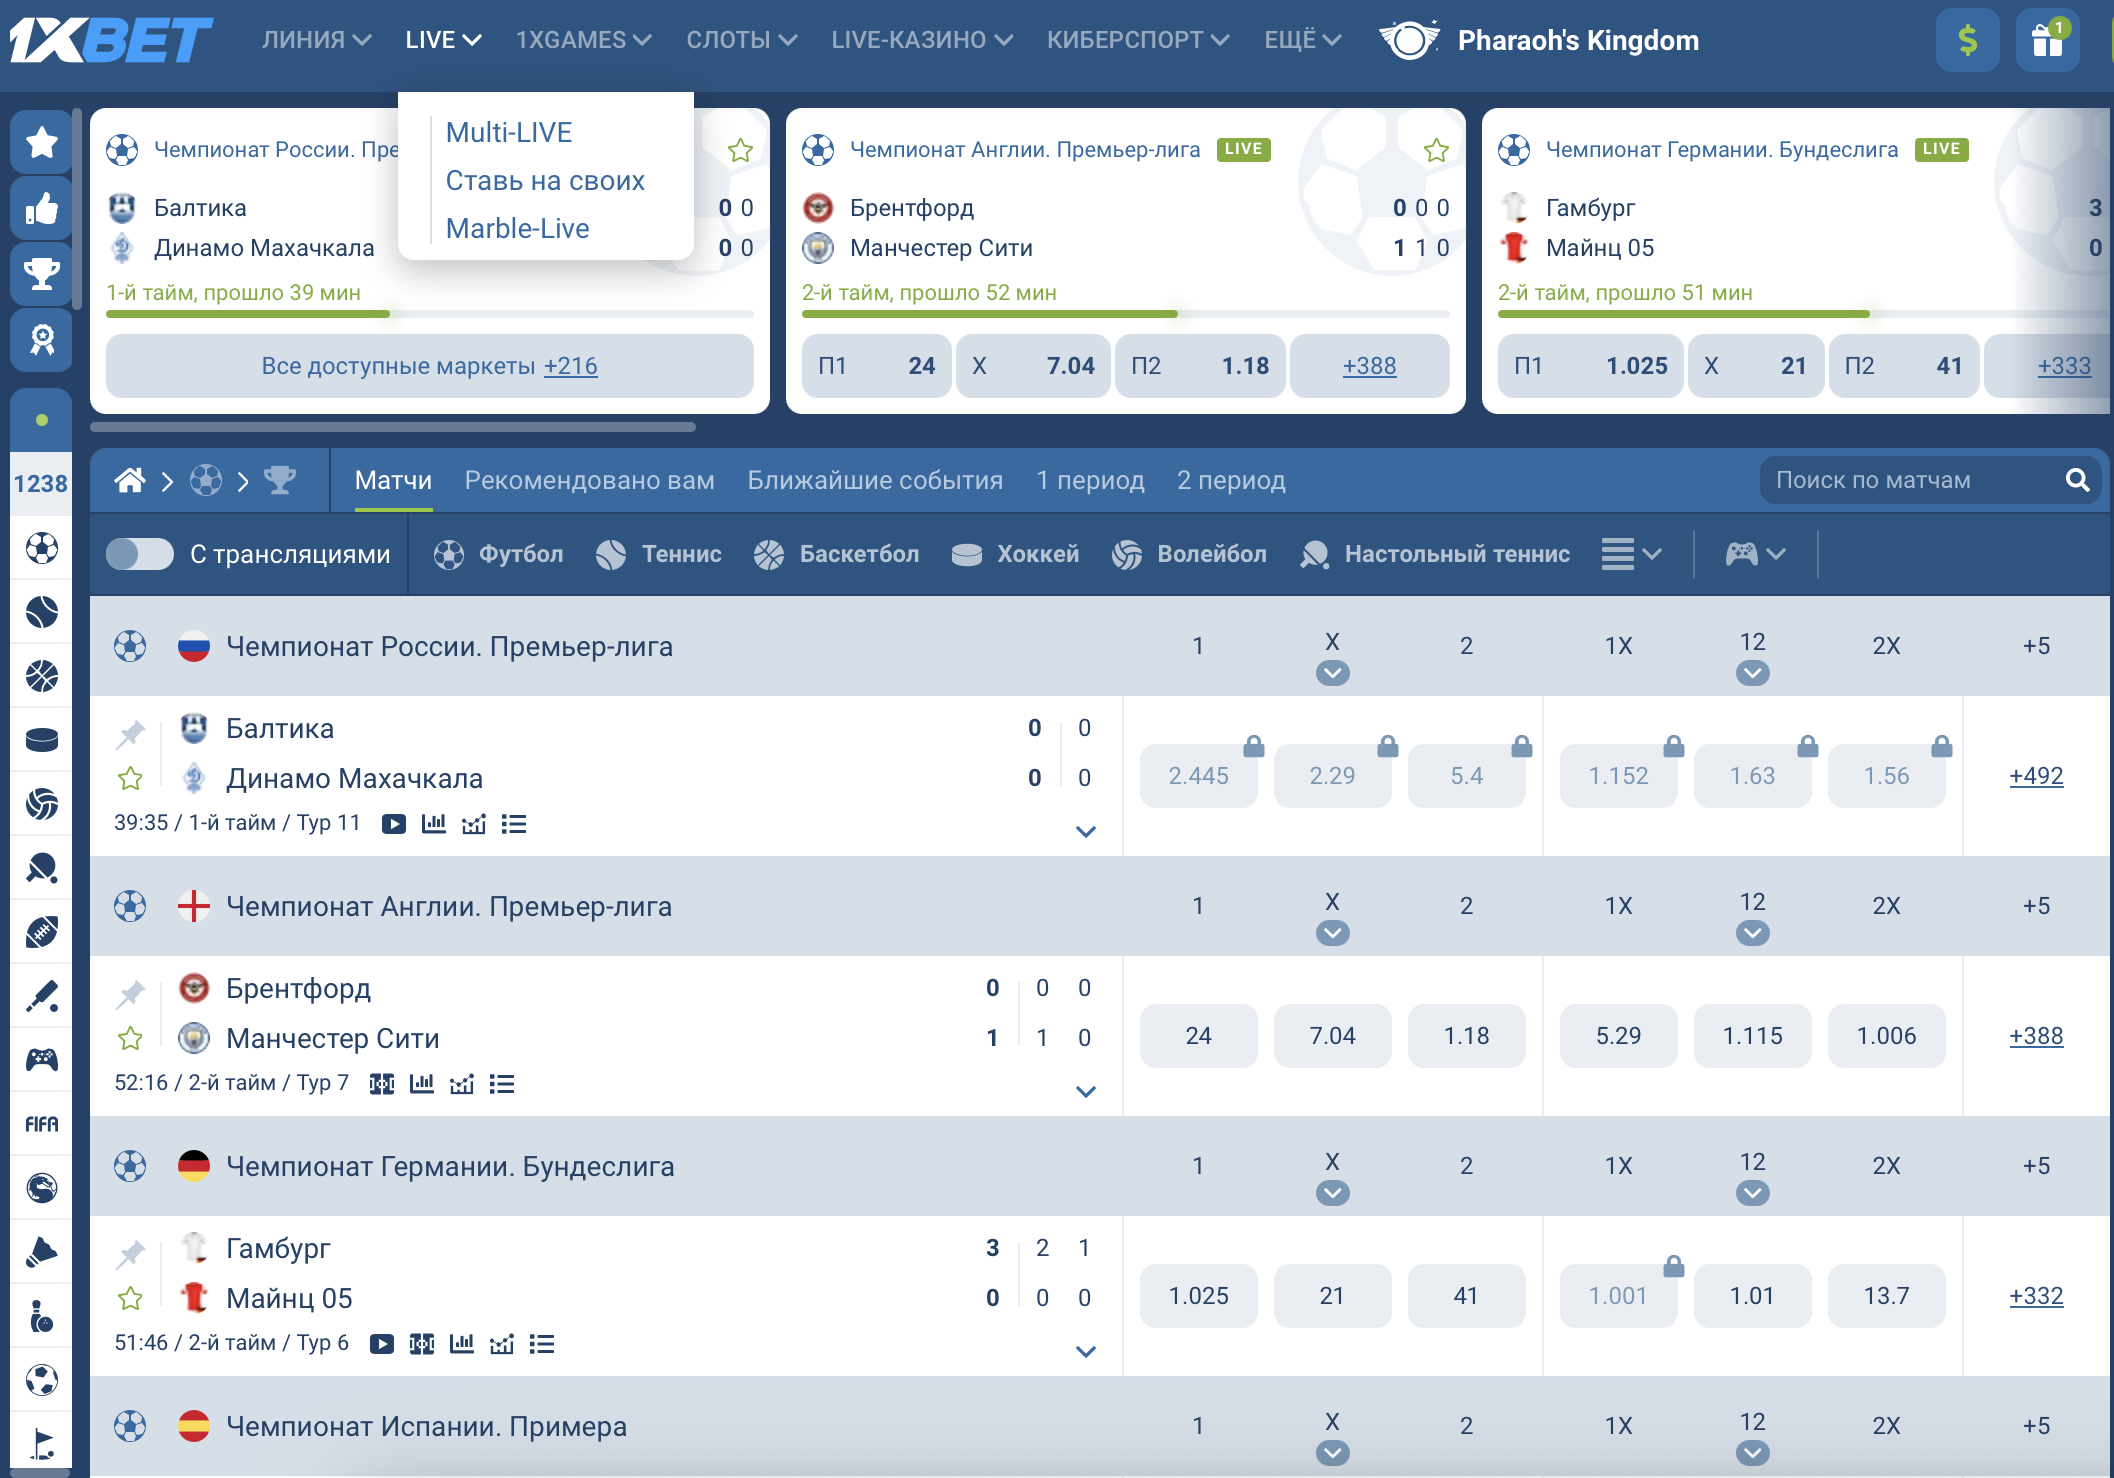This screenshot has height=1478, width=2114.
Task: Open the trophy icon in left sidebar
Action: click(x=41, y=273)
